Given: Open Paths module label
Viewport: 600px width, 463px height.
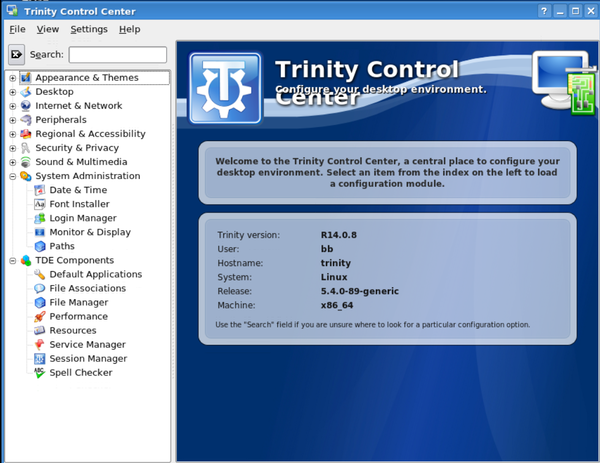Looking at the screenshot, I should pyautogui.click(x=62, y=246).
